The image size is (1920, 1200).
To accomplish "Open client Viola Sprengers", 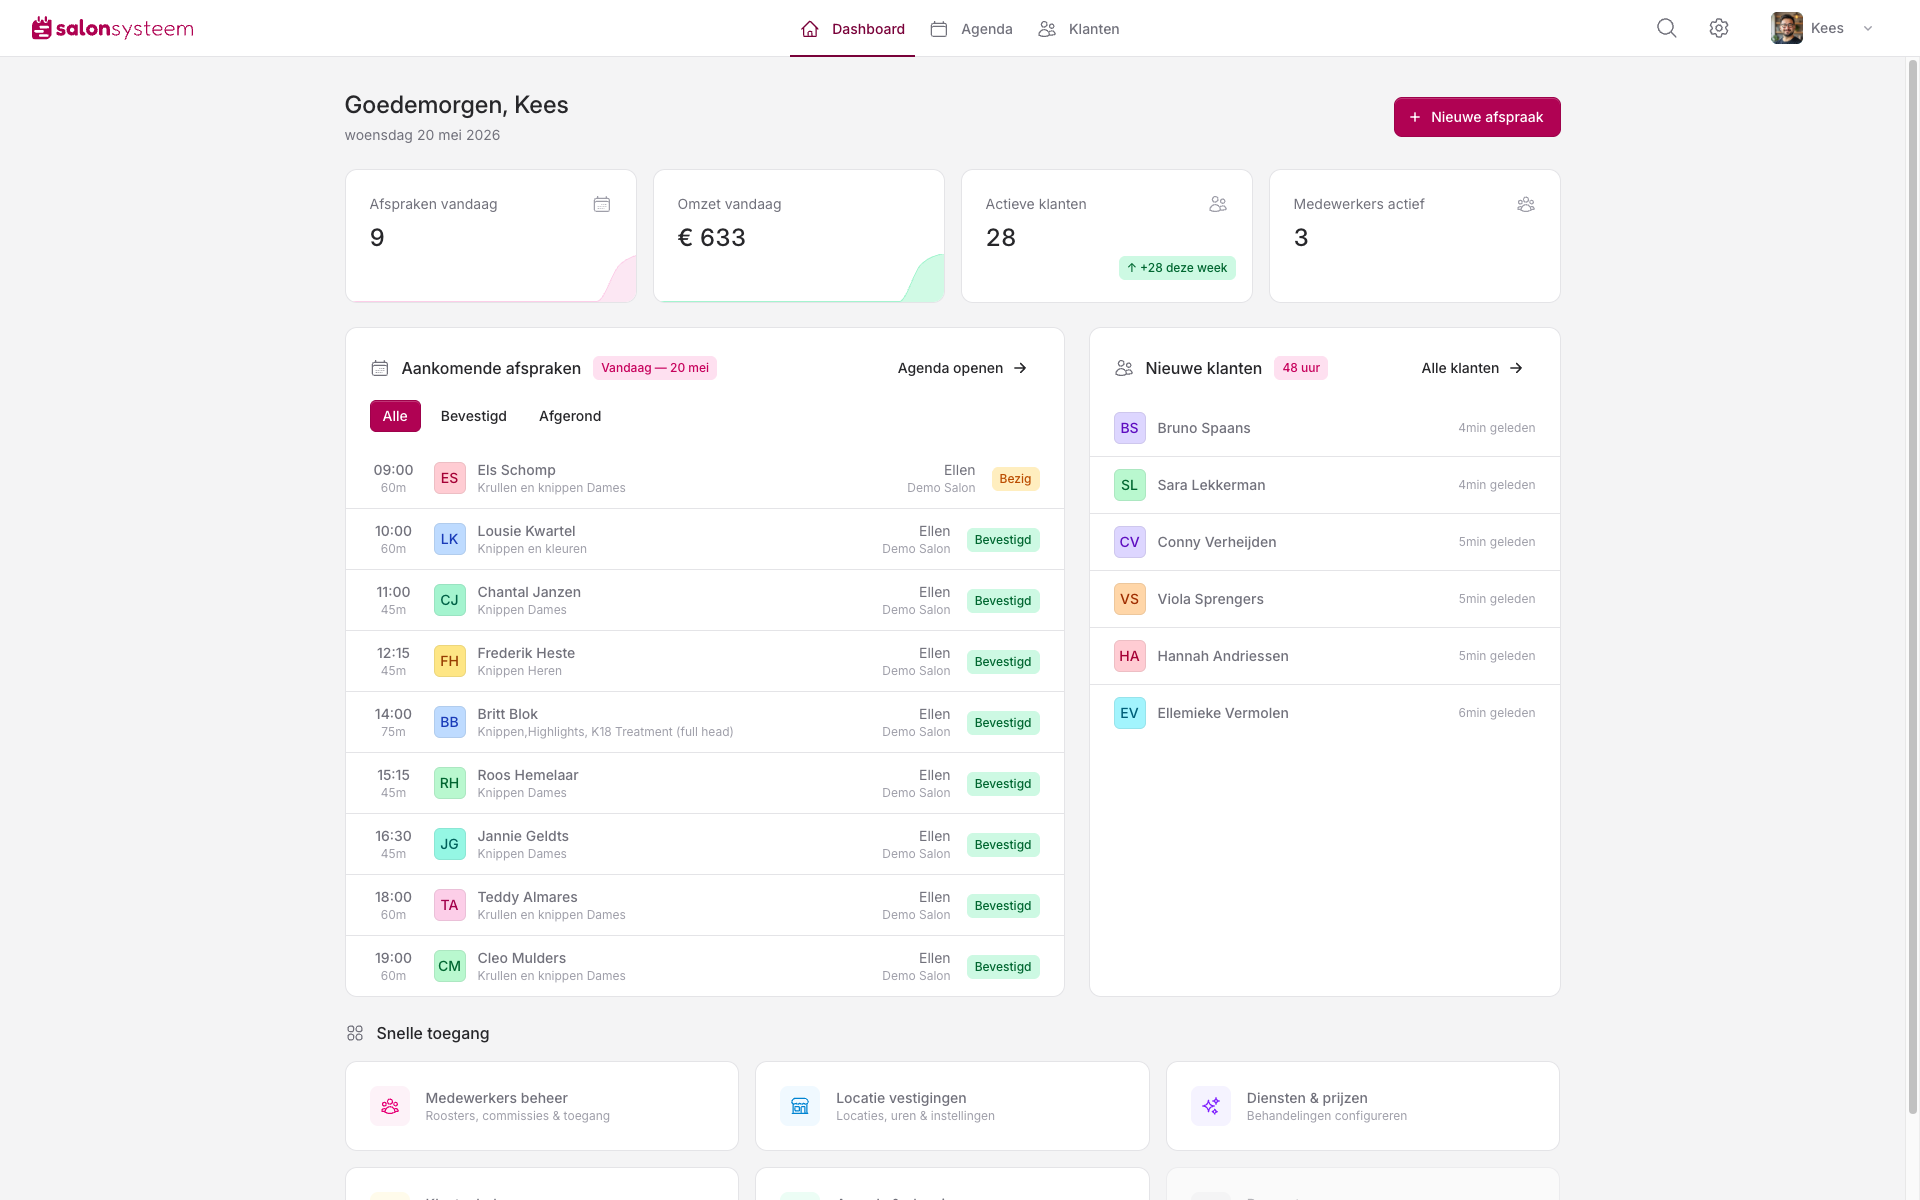I will point(1325,599).
